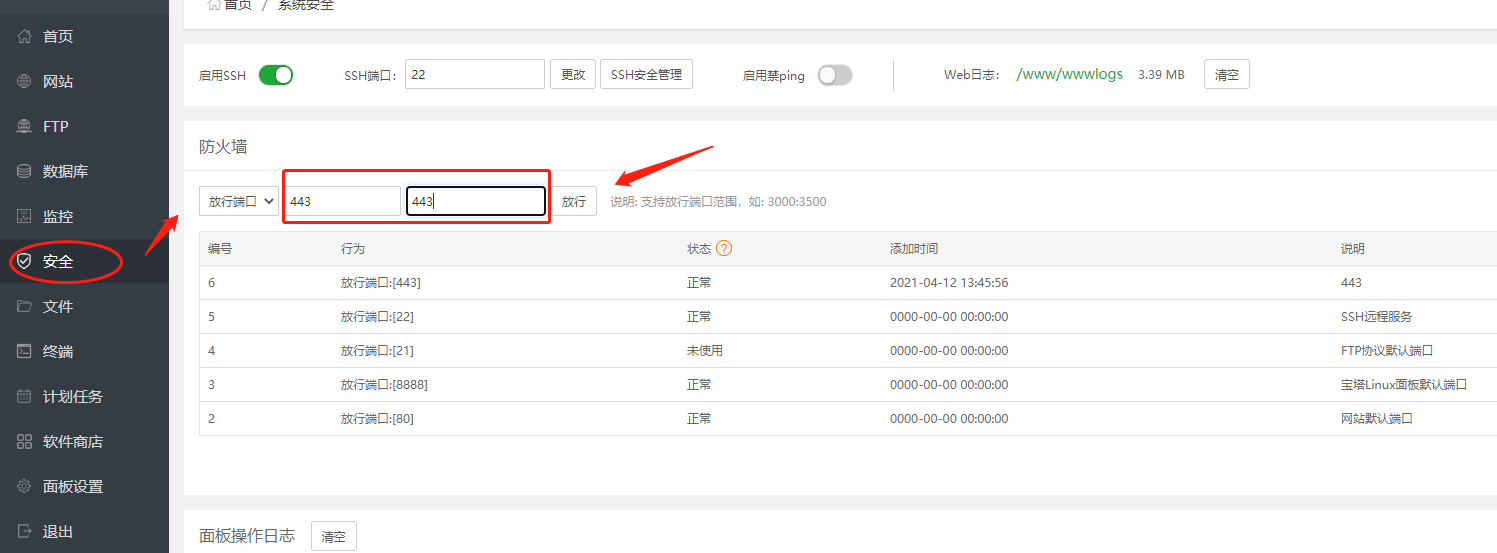Click the grid icon next to 软件商店
This screenshot has width=1497, height=553.
25,441
